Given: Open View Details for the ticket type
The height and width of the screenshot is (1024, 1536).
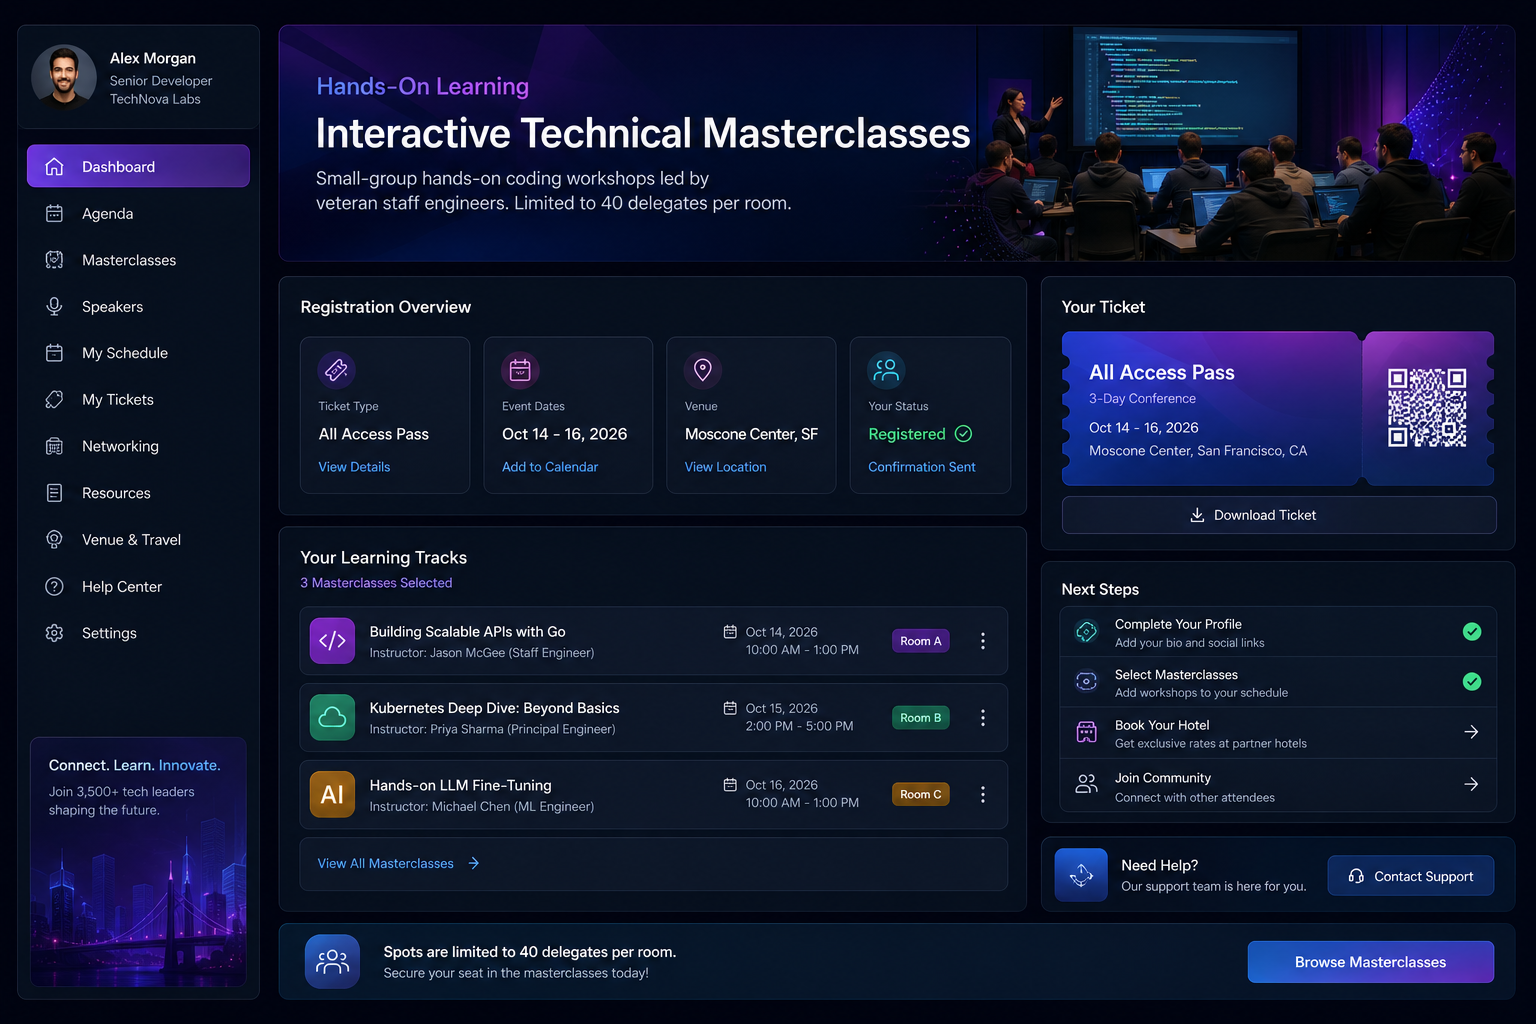Looking at the screenshot, I should [354, 467].
